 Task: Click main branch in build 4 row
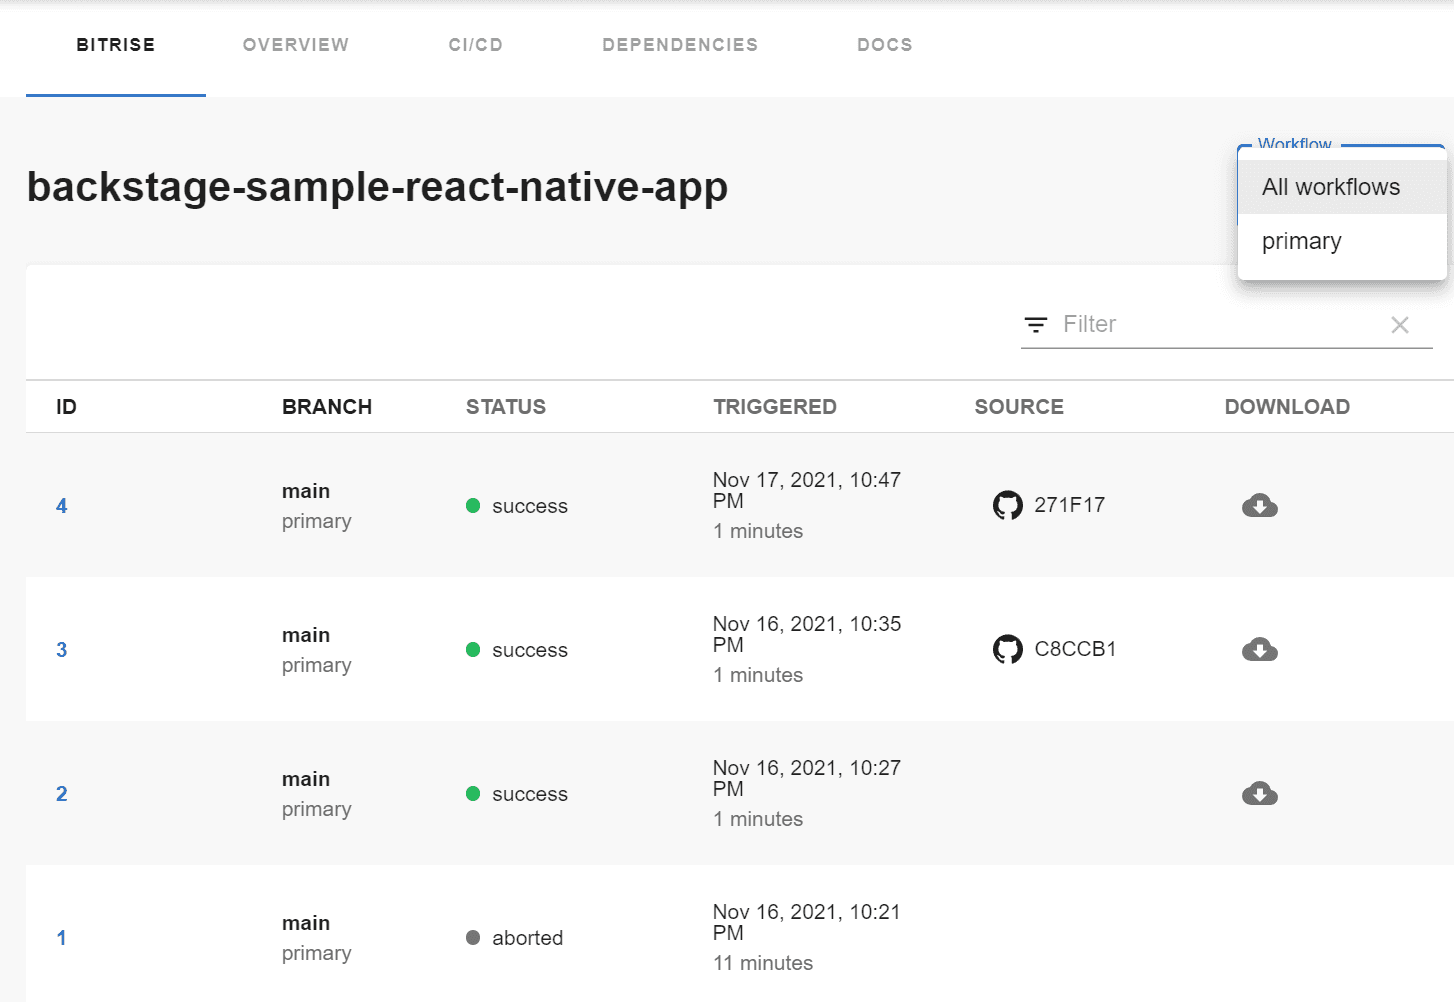(306, 491)
